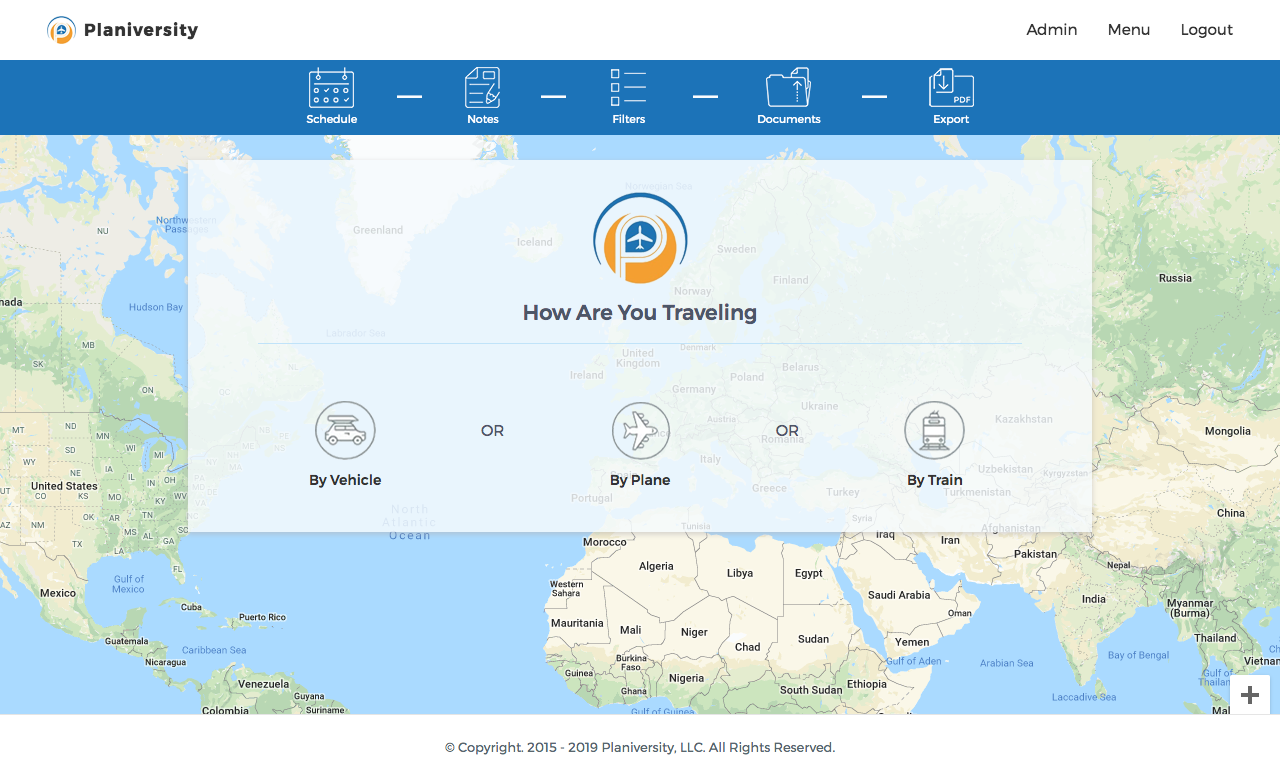Click United States label on the map
This screenshot has height=780, width=1280.
(64, 486)
